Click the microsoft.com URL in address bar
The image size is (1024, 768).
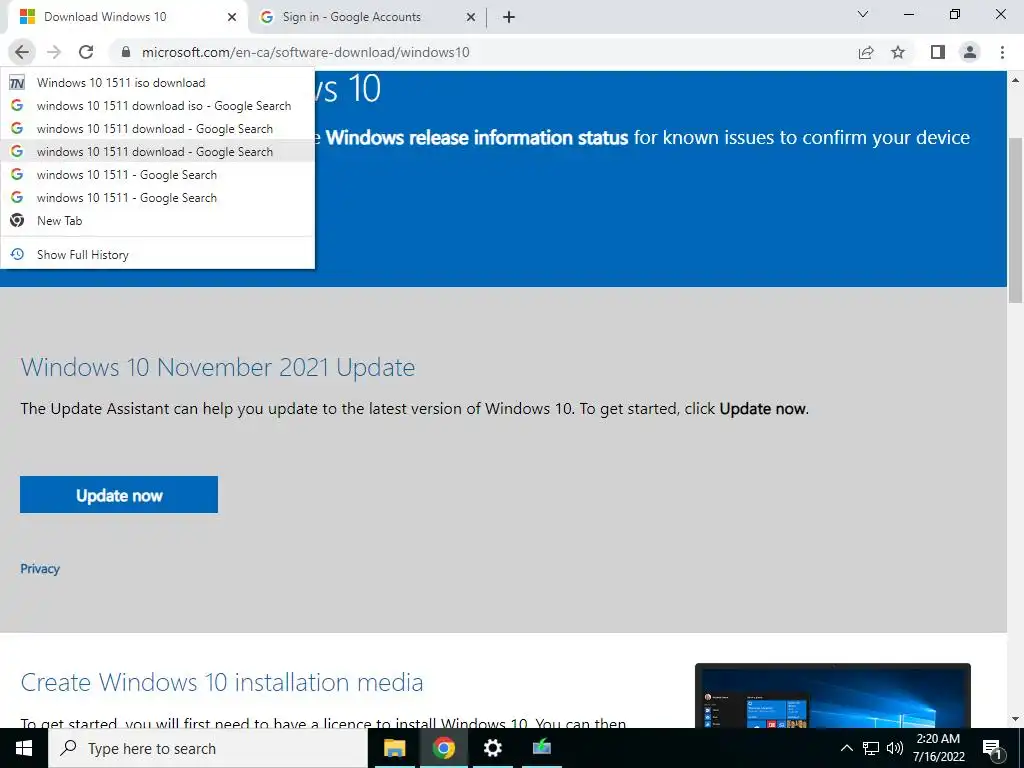point(306,52)
